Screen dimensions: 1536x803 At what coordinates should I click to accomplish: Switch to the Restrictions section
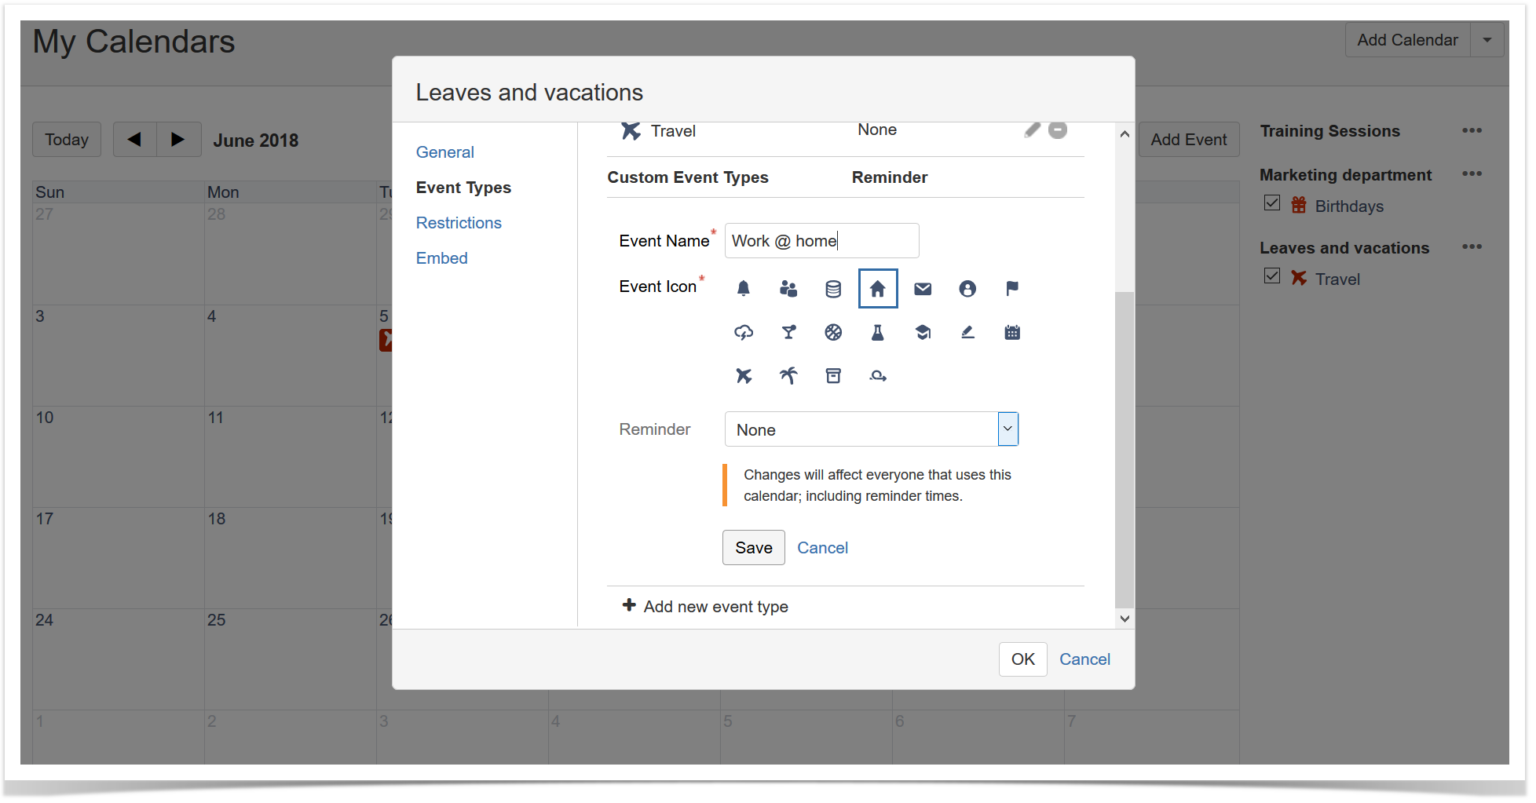point(458,222)
